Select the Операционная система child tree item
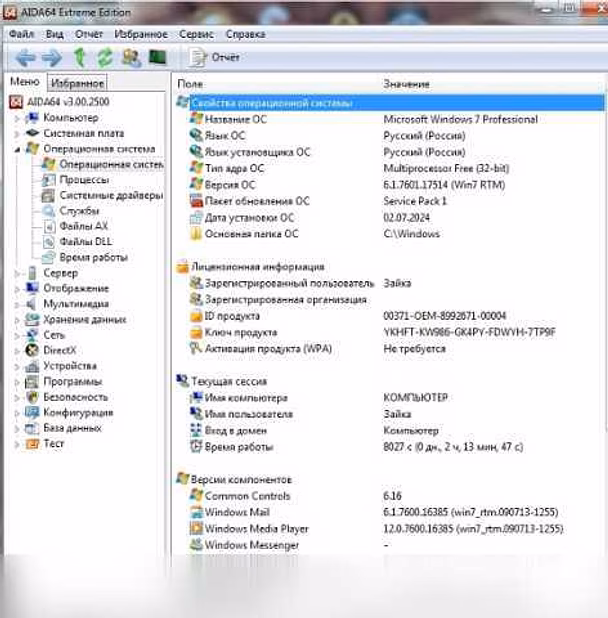This screenshot has width=608, height=618. [103, 164]
